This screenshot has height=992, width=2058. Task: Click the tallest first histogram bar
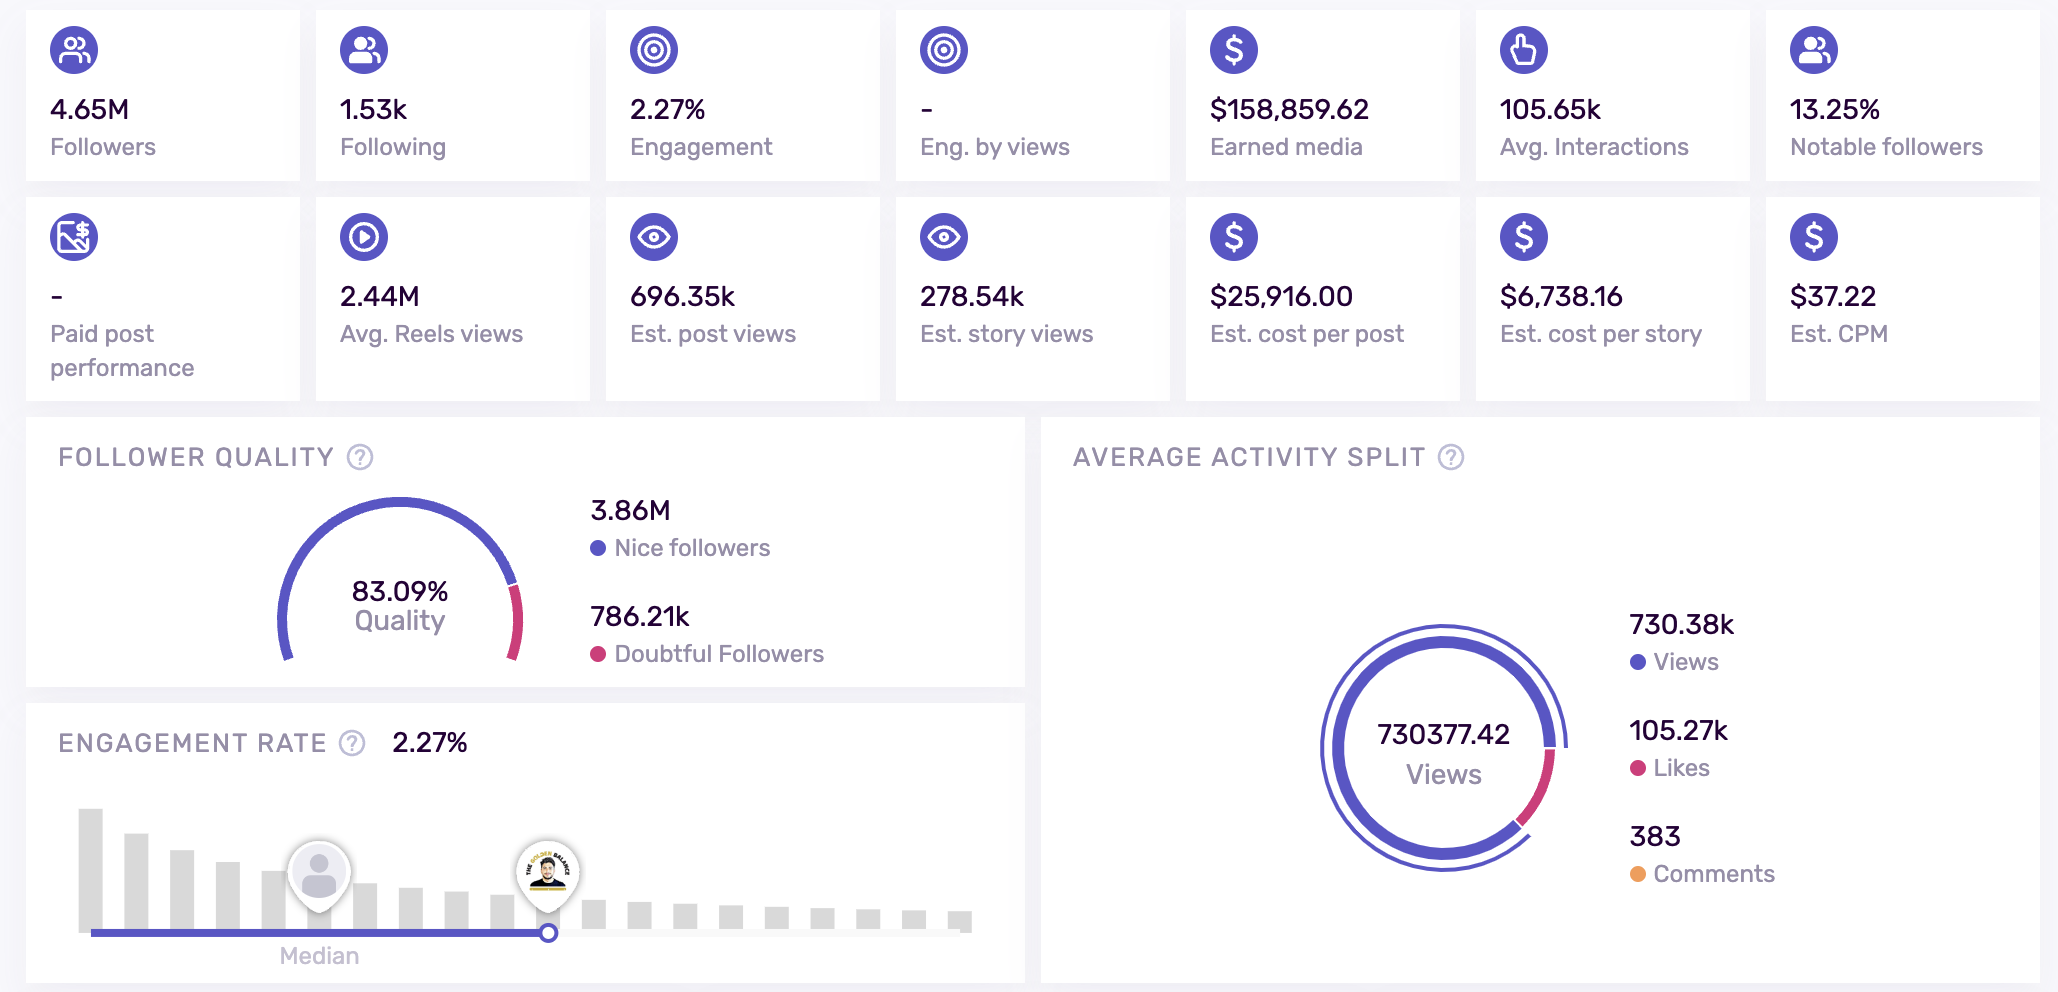click(x=91, y=870)
